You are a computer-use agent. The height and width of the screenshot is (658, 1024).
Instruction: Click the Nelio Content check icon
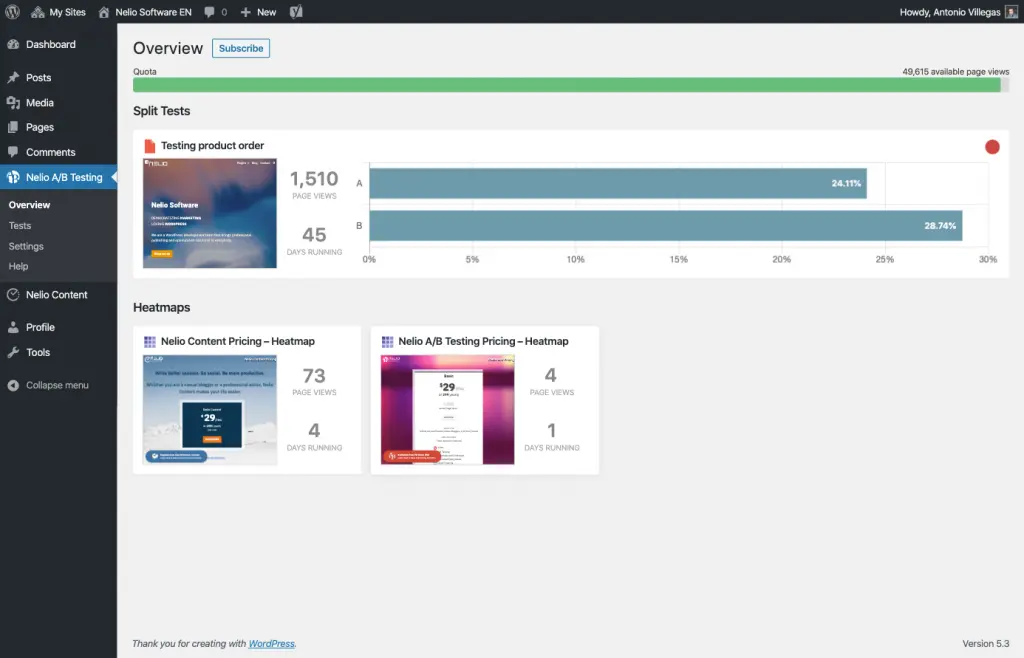(x=13, y=295)
